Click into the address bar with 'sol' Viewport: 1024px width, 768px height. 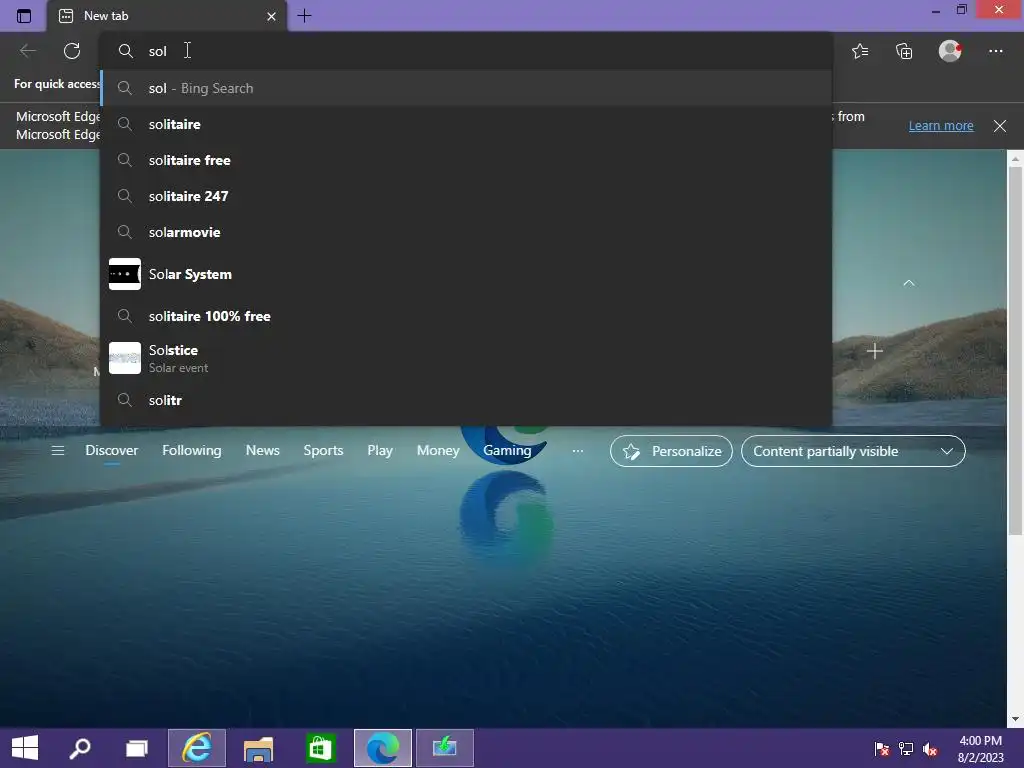click(x=466, y=51)
